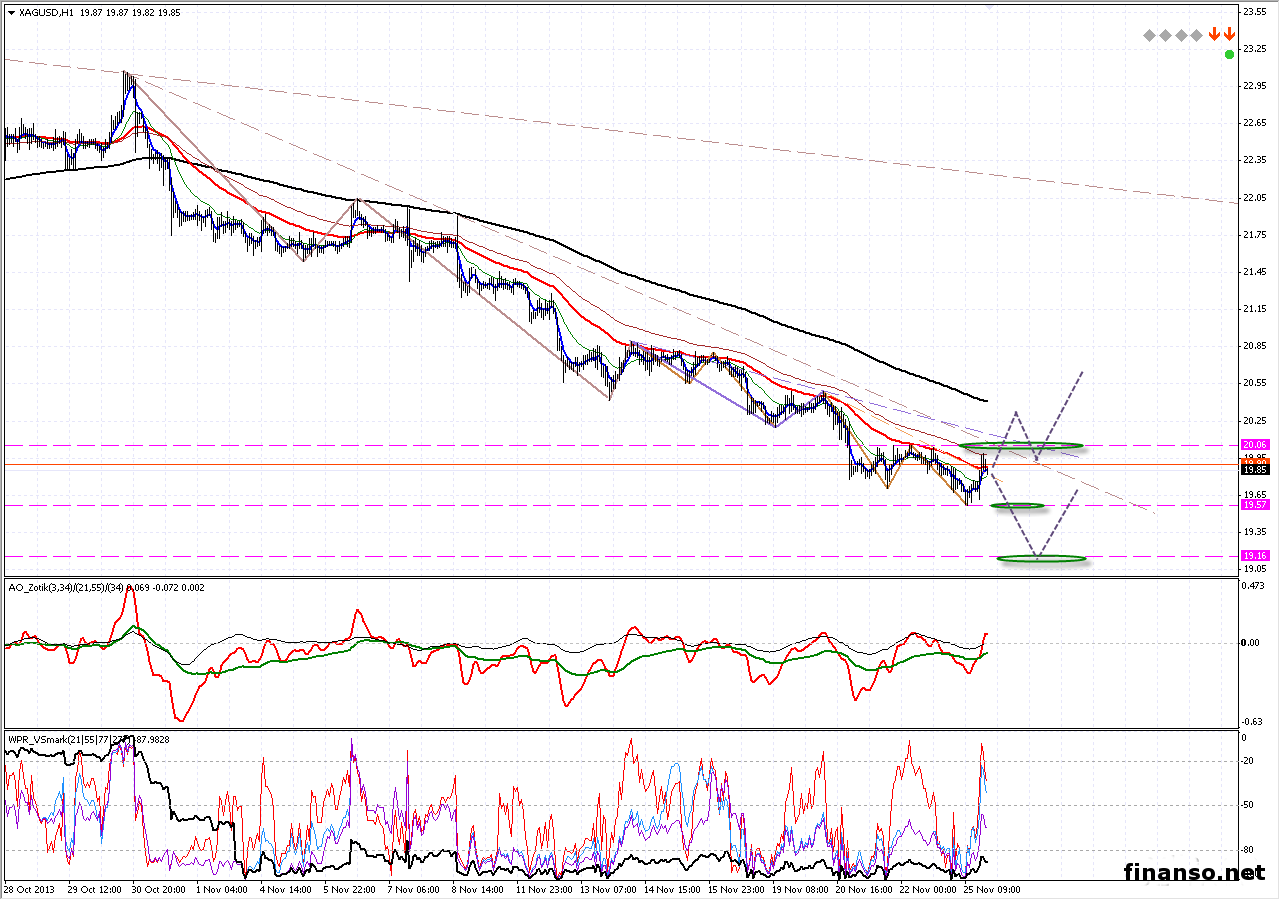Click the finanso.net watermark link
The height and width of the screenshot is (900, 1280).
tap(1194, 871)
